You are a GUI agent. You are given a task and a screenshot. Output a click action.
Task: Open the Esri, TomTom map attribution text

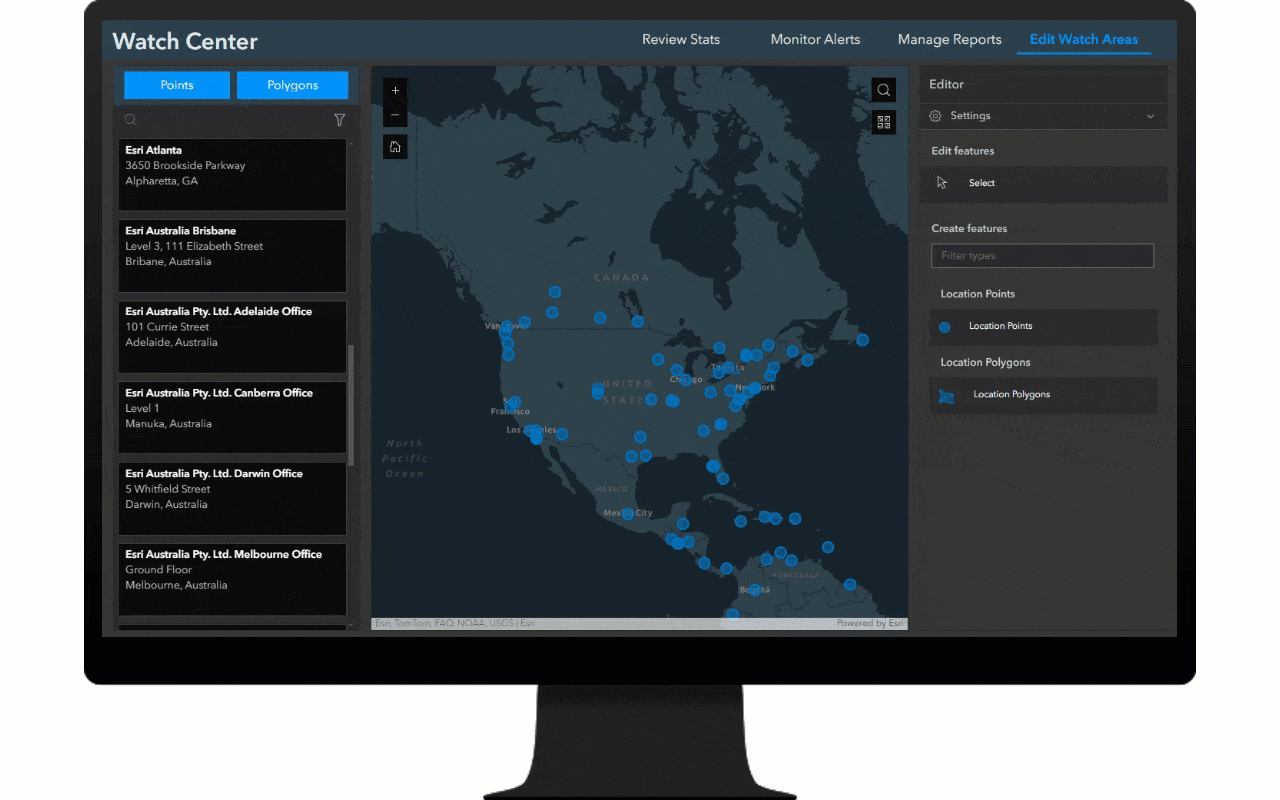[x=454, y=623]
